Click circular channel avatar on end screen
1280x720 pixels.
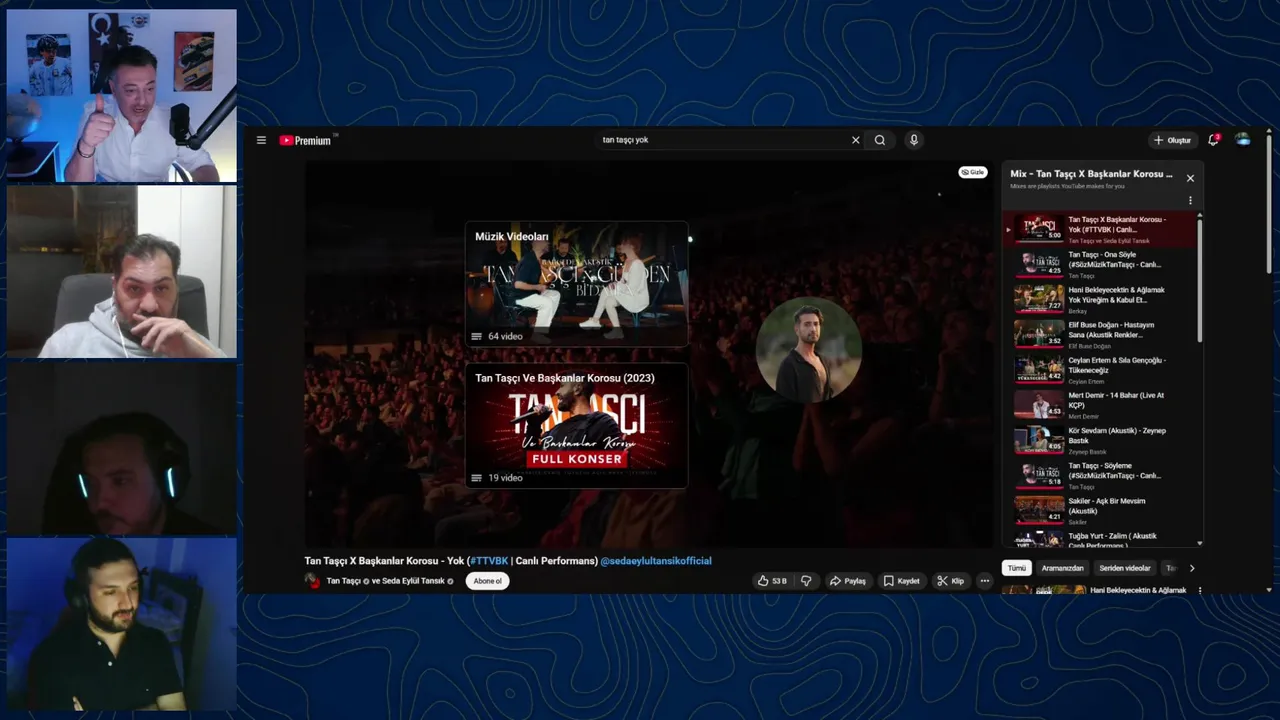tap(808, 349)
